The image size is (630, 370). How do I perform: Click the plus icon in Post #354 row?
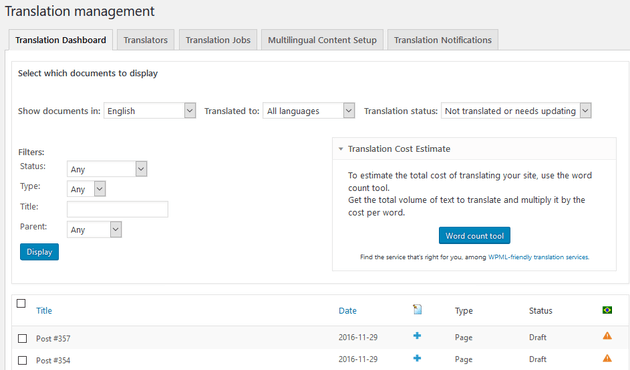pyautogui.click(x=417, y=358)
